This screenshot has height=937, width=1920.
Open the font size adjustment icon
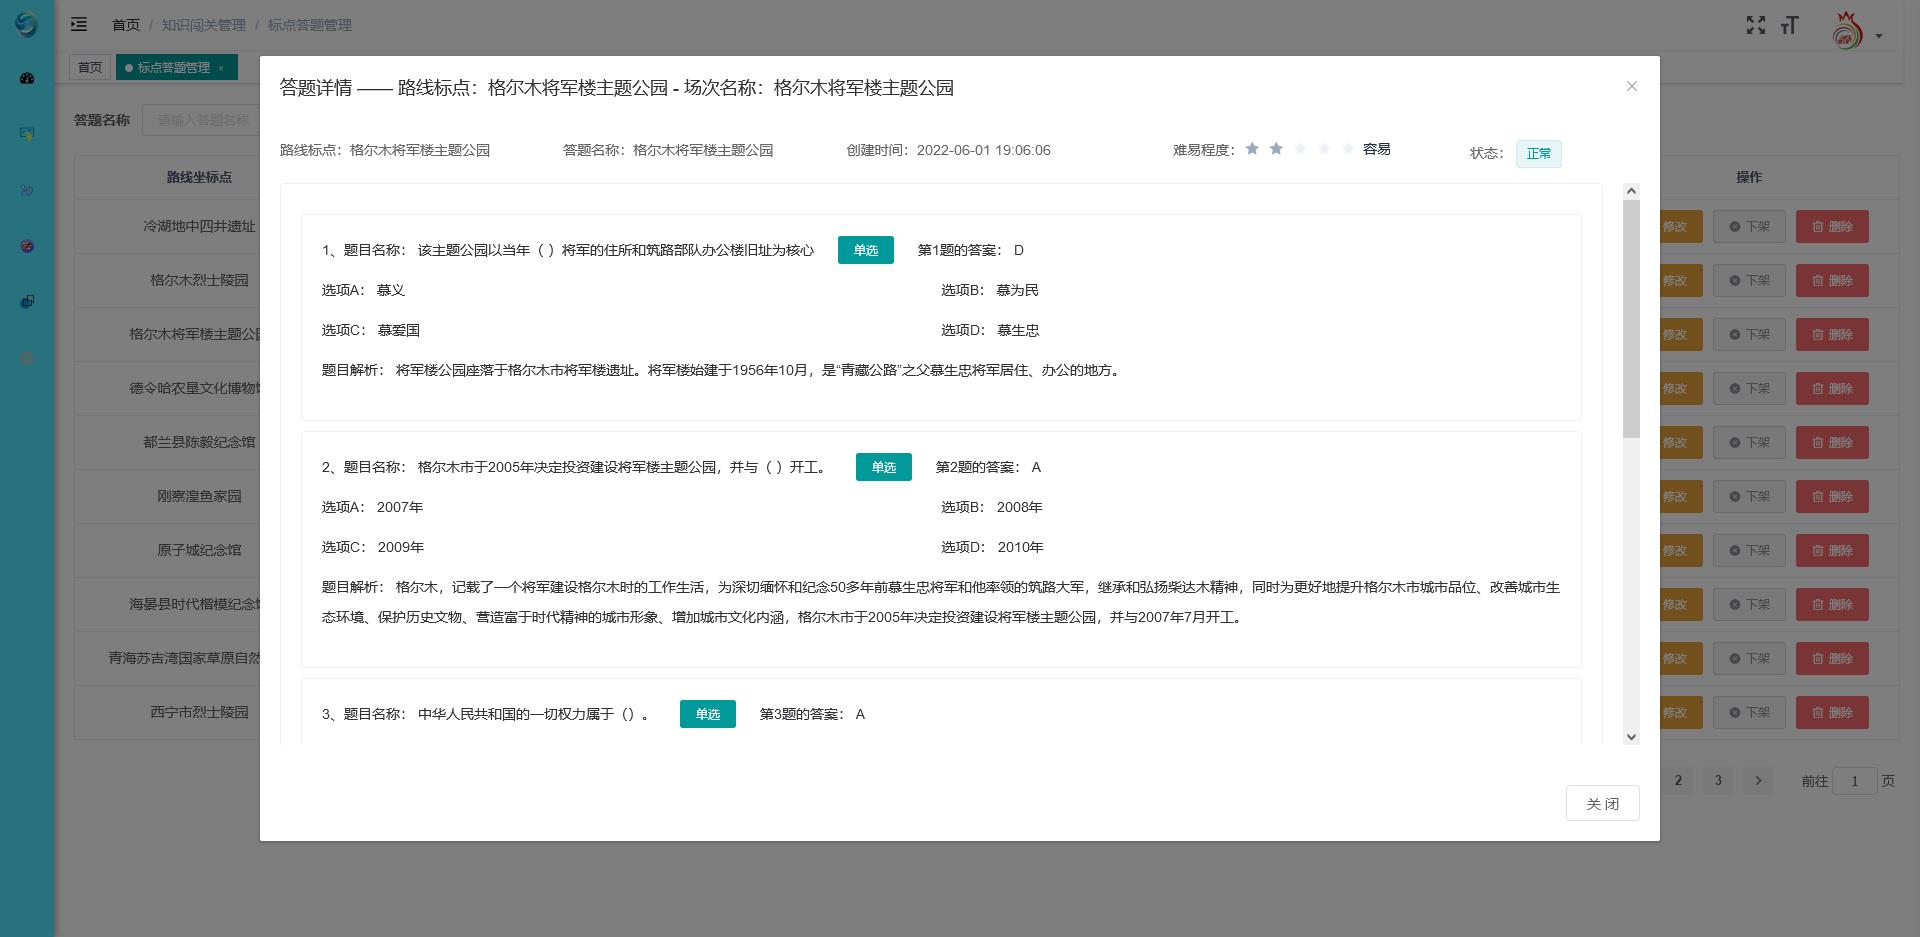[x=1789, y=25]
